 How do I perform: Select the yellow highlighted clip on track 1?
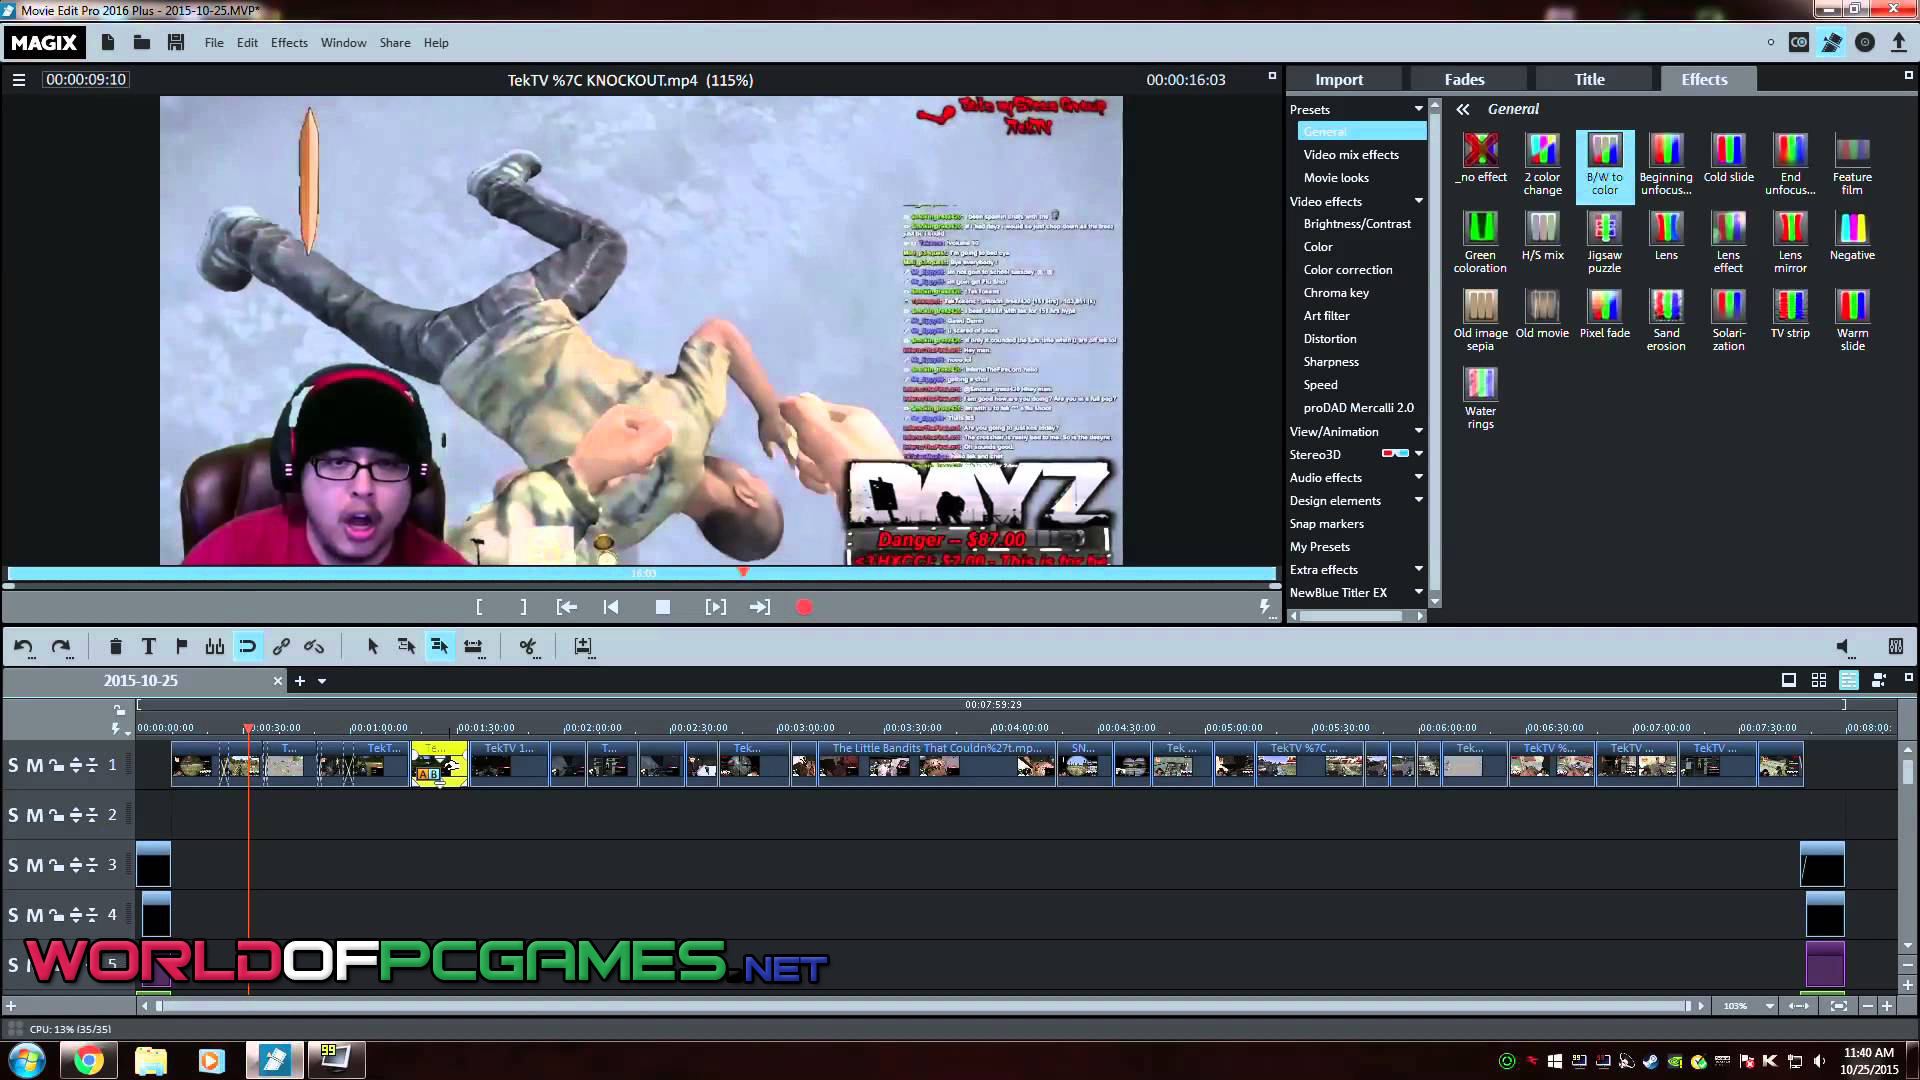(439, 764)
